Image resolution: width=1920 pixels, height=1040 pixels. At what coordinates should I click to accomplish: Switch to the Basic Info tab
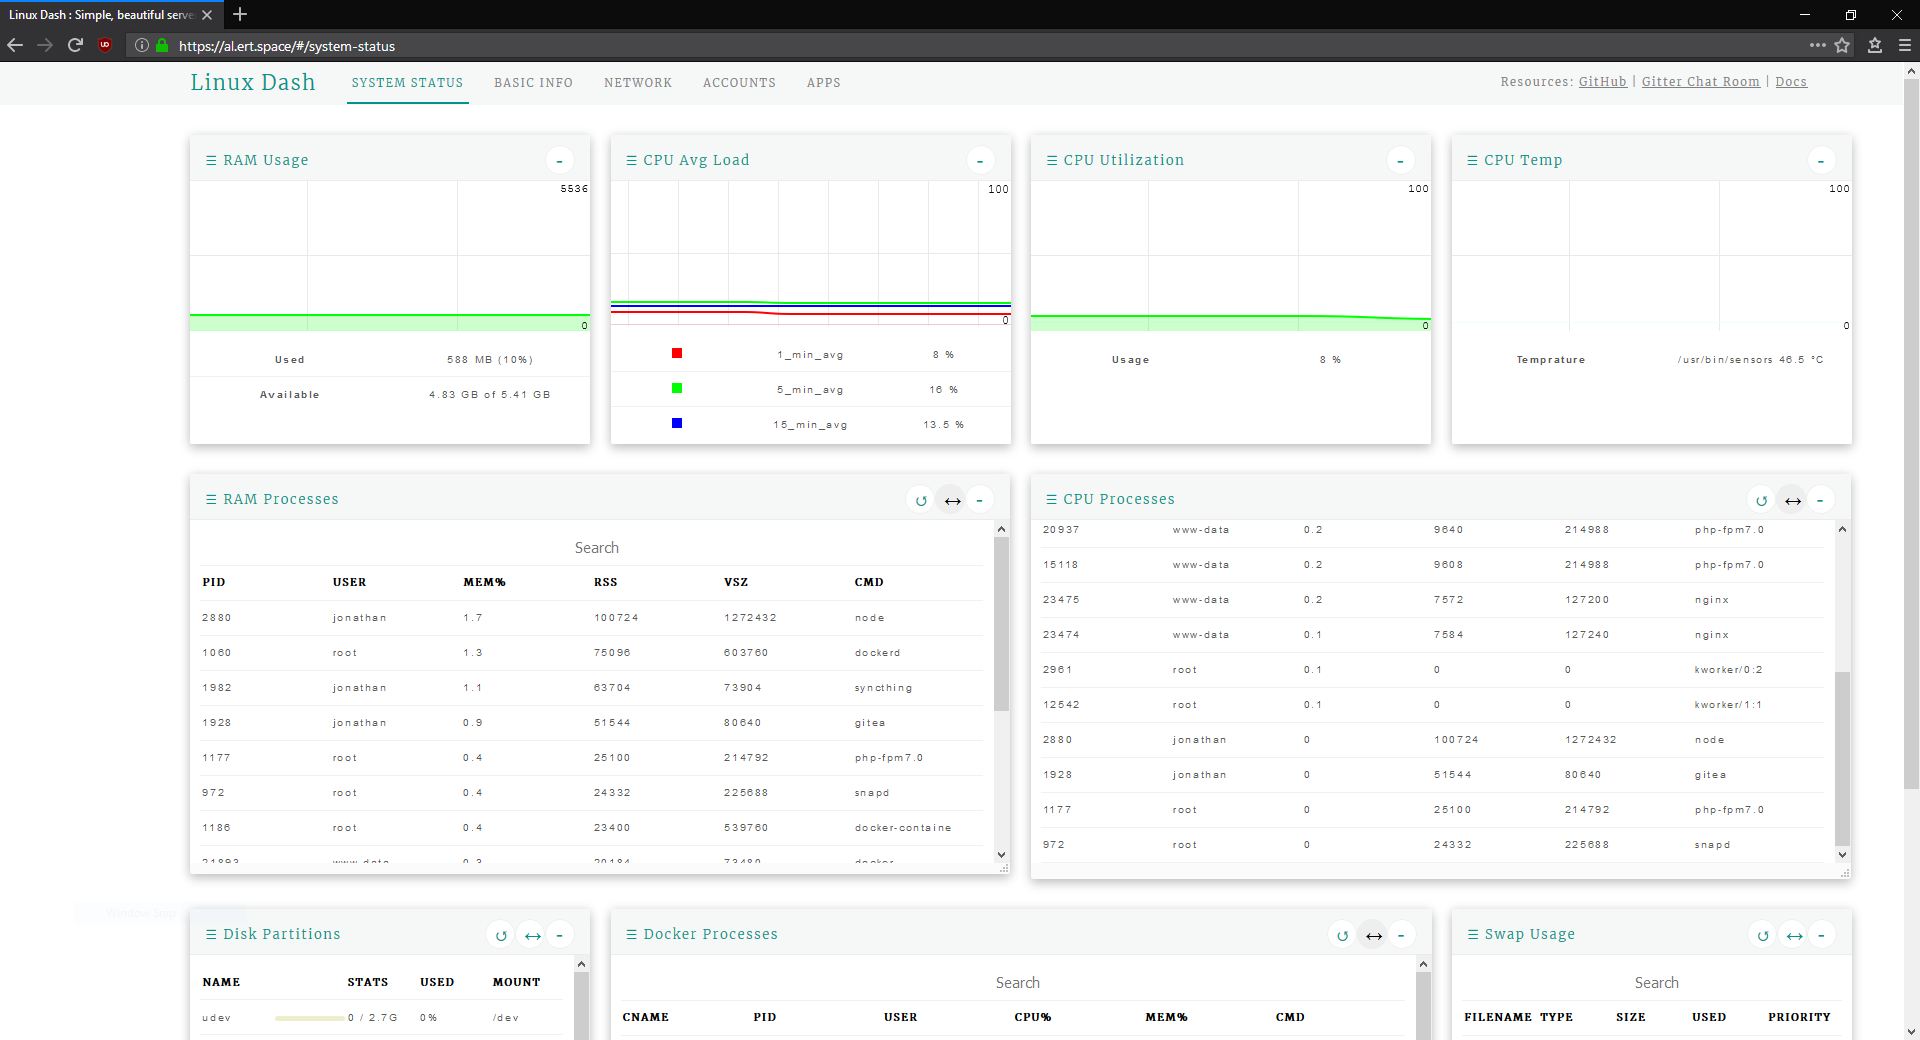tap(533, 83)
